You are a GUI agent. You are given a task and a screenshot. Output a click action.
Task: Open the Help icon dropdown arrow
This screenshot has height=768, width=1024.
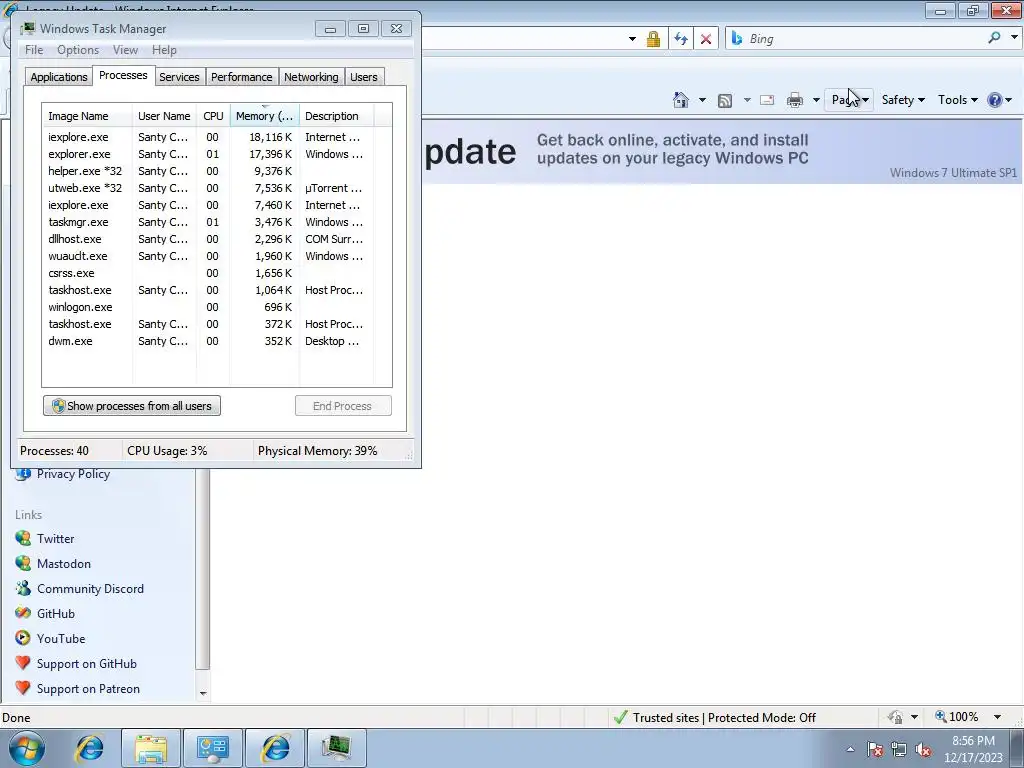1009,100
